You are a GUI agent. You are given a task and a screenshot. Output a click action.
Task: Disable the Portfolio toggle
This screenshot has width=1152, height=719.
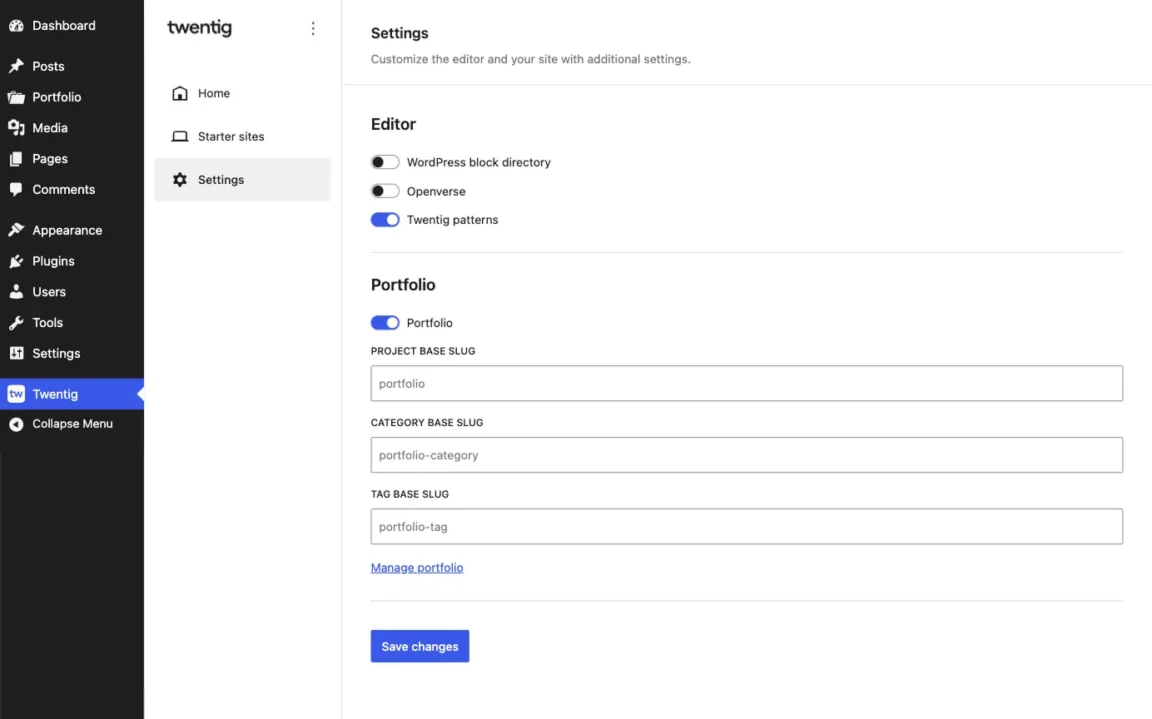pyautogui.click(x=385, y=322)
